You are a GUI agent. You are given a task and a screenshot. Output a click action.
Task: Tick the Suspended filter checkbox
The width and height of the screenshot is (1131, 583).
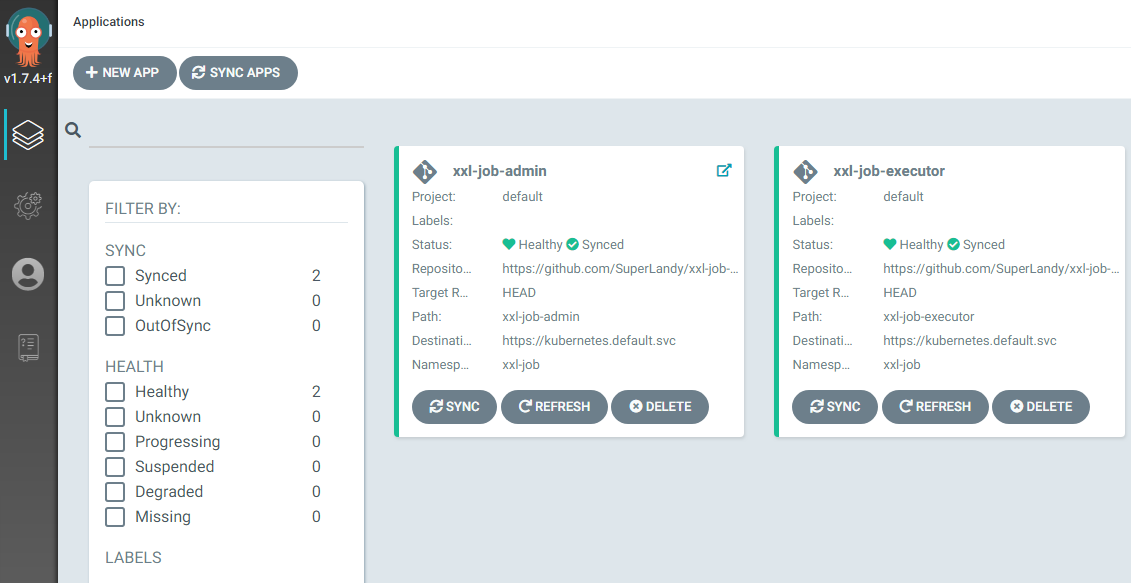[115, 467]
